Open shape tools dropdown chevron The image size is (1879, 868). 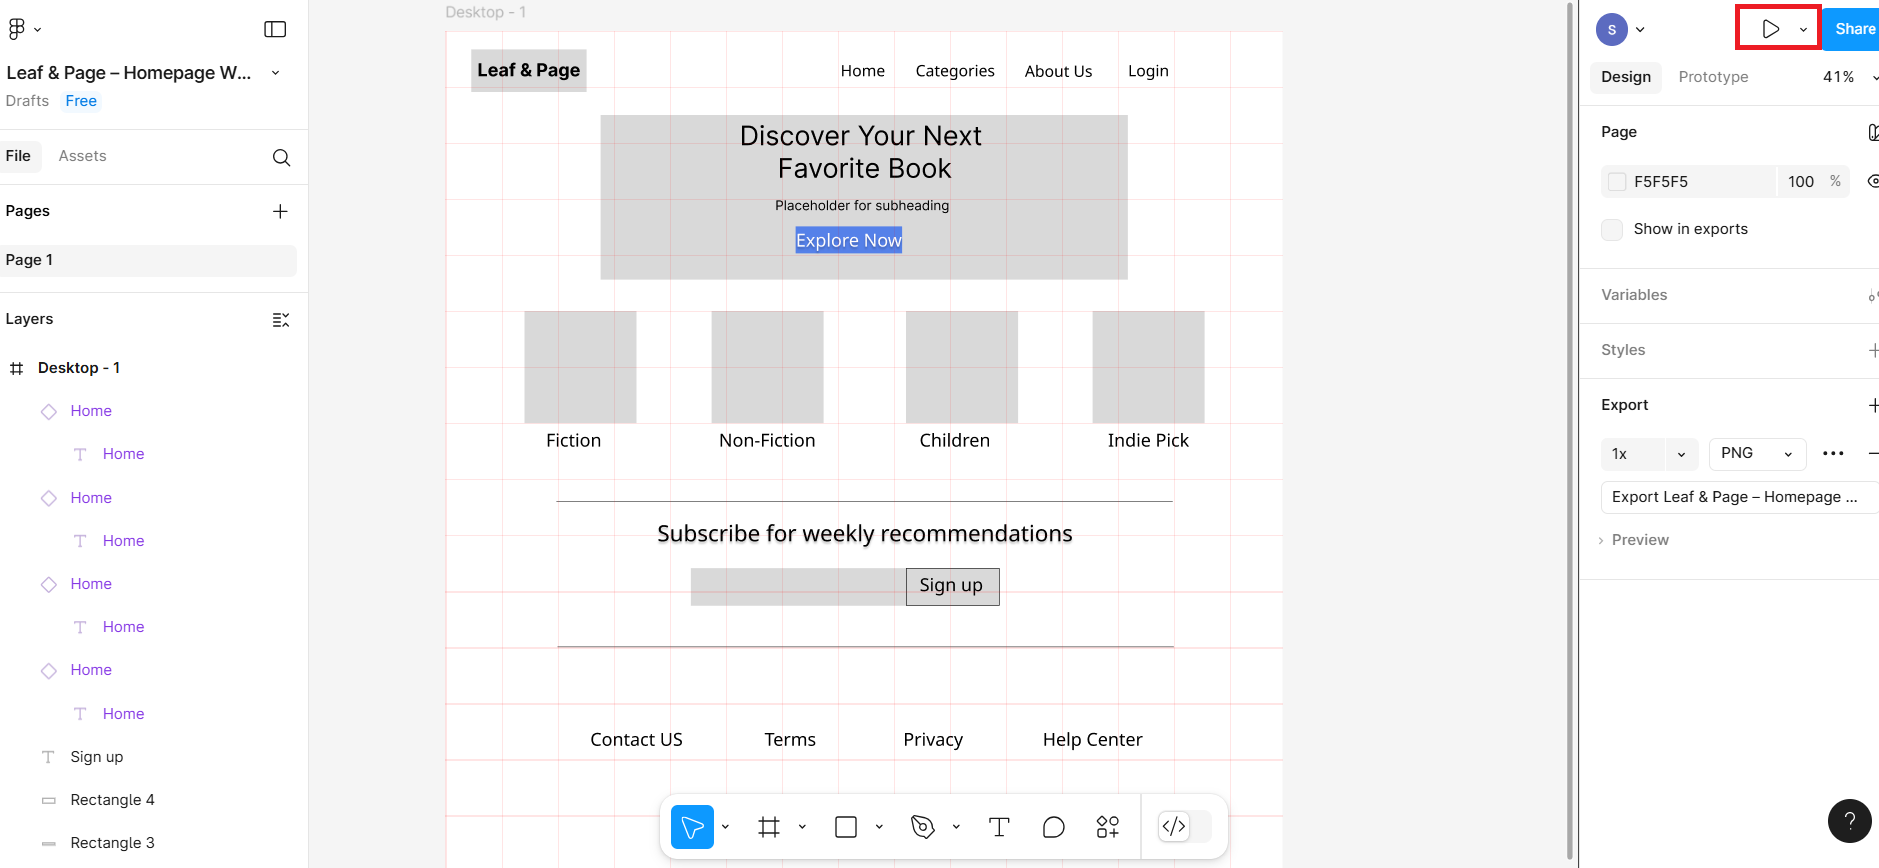[879, 827]
